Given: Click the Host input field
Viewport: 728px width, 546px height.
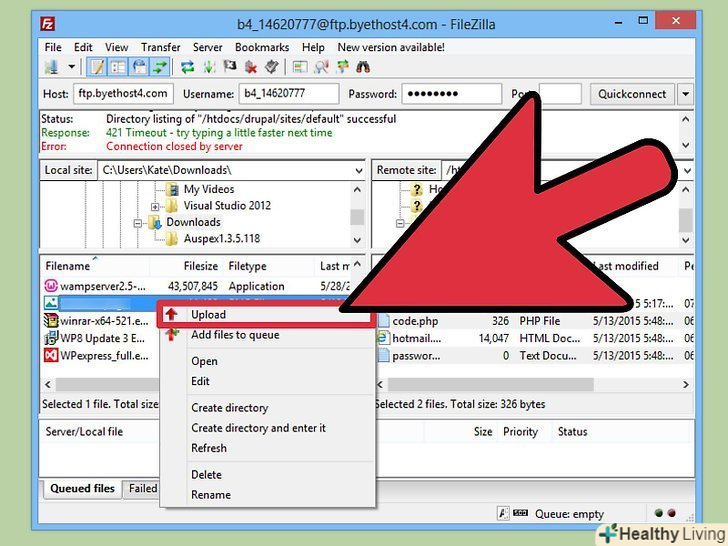Looking at the screenshot, I should (123, 94).
